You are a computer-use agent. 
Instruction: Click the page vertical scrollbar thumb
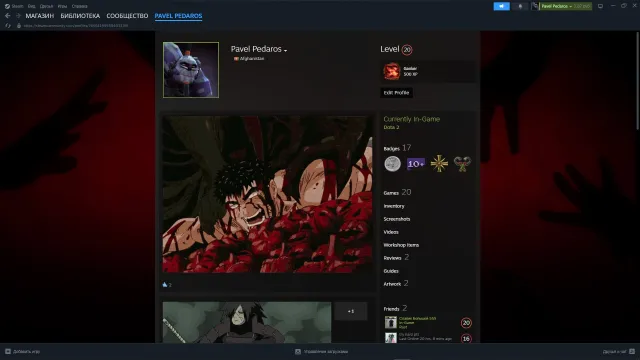click(638, 81)
